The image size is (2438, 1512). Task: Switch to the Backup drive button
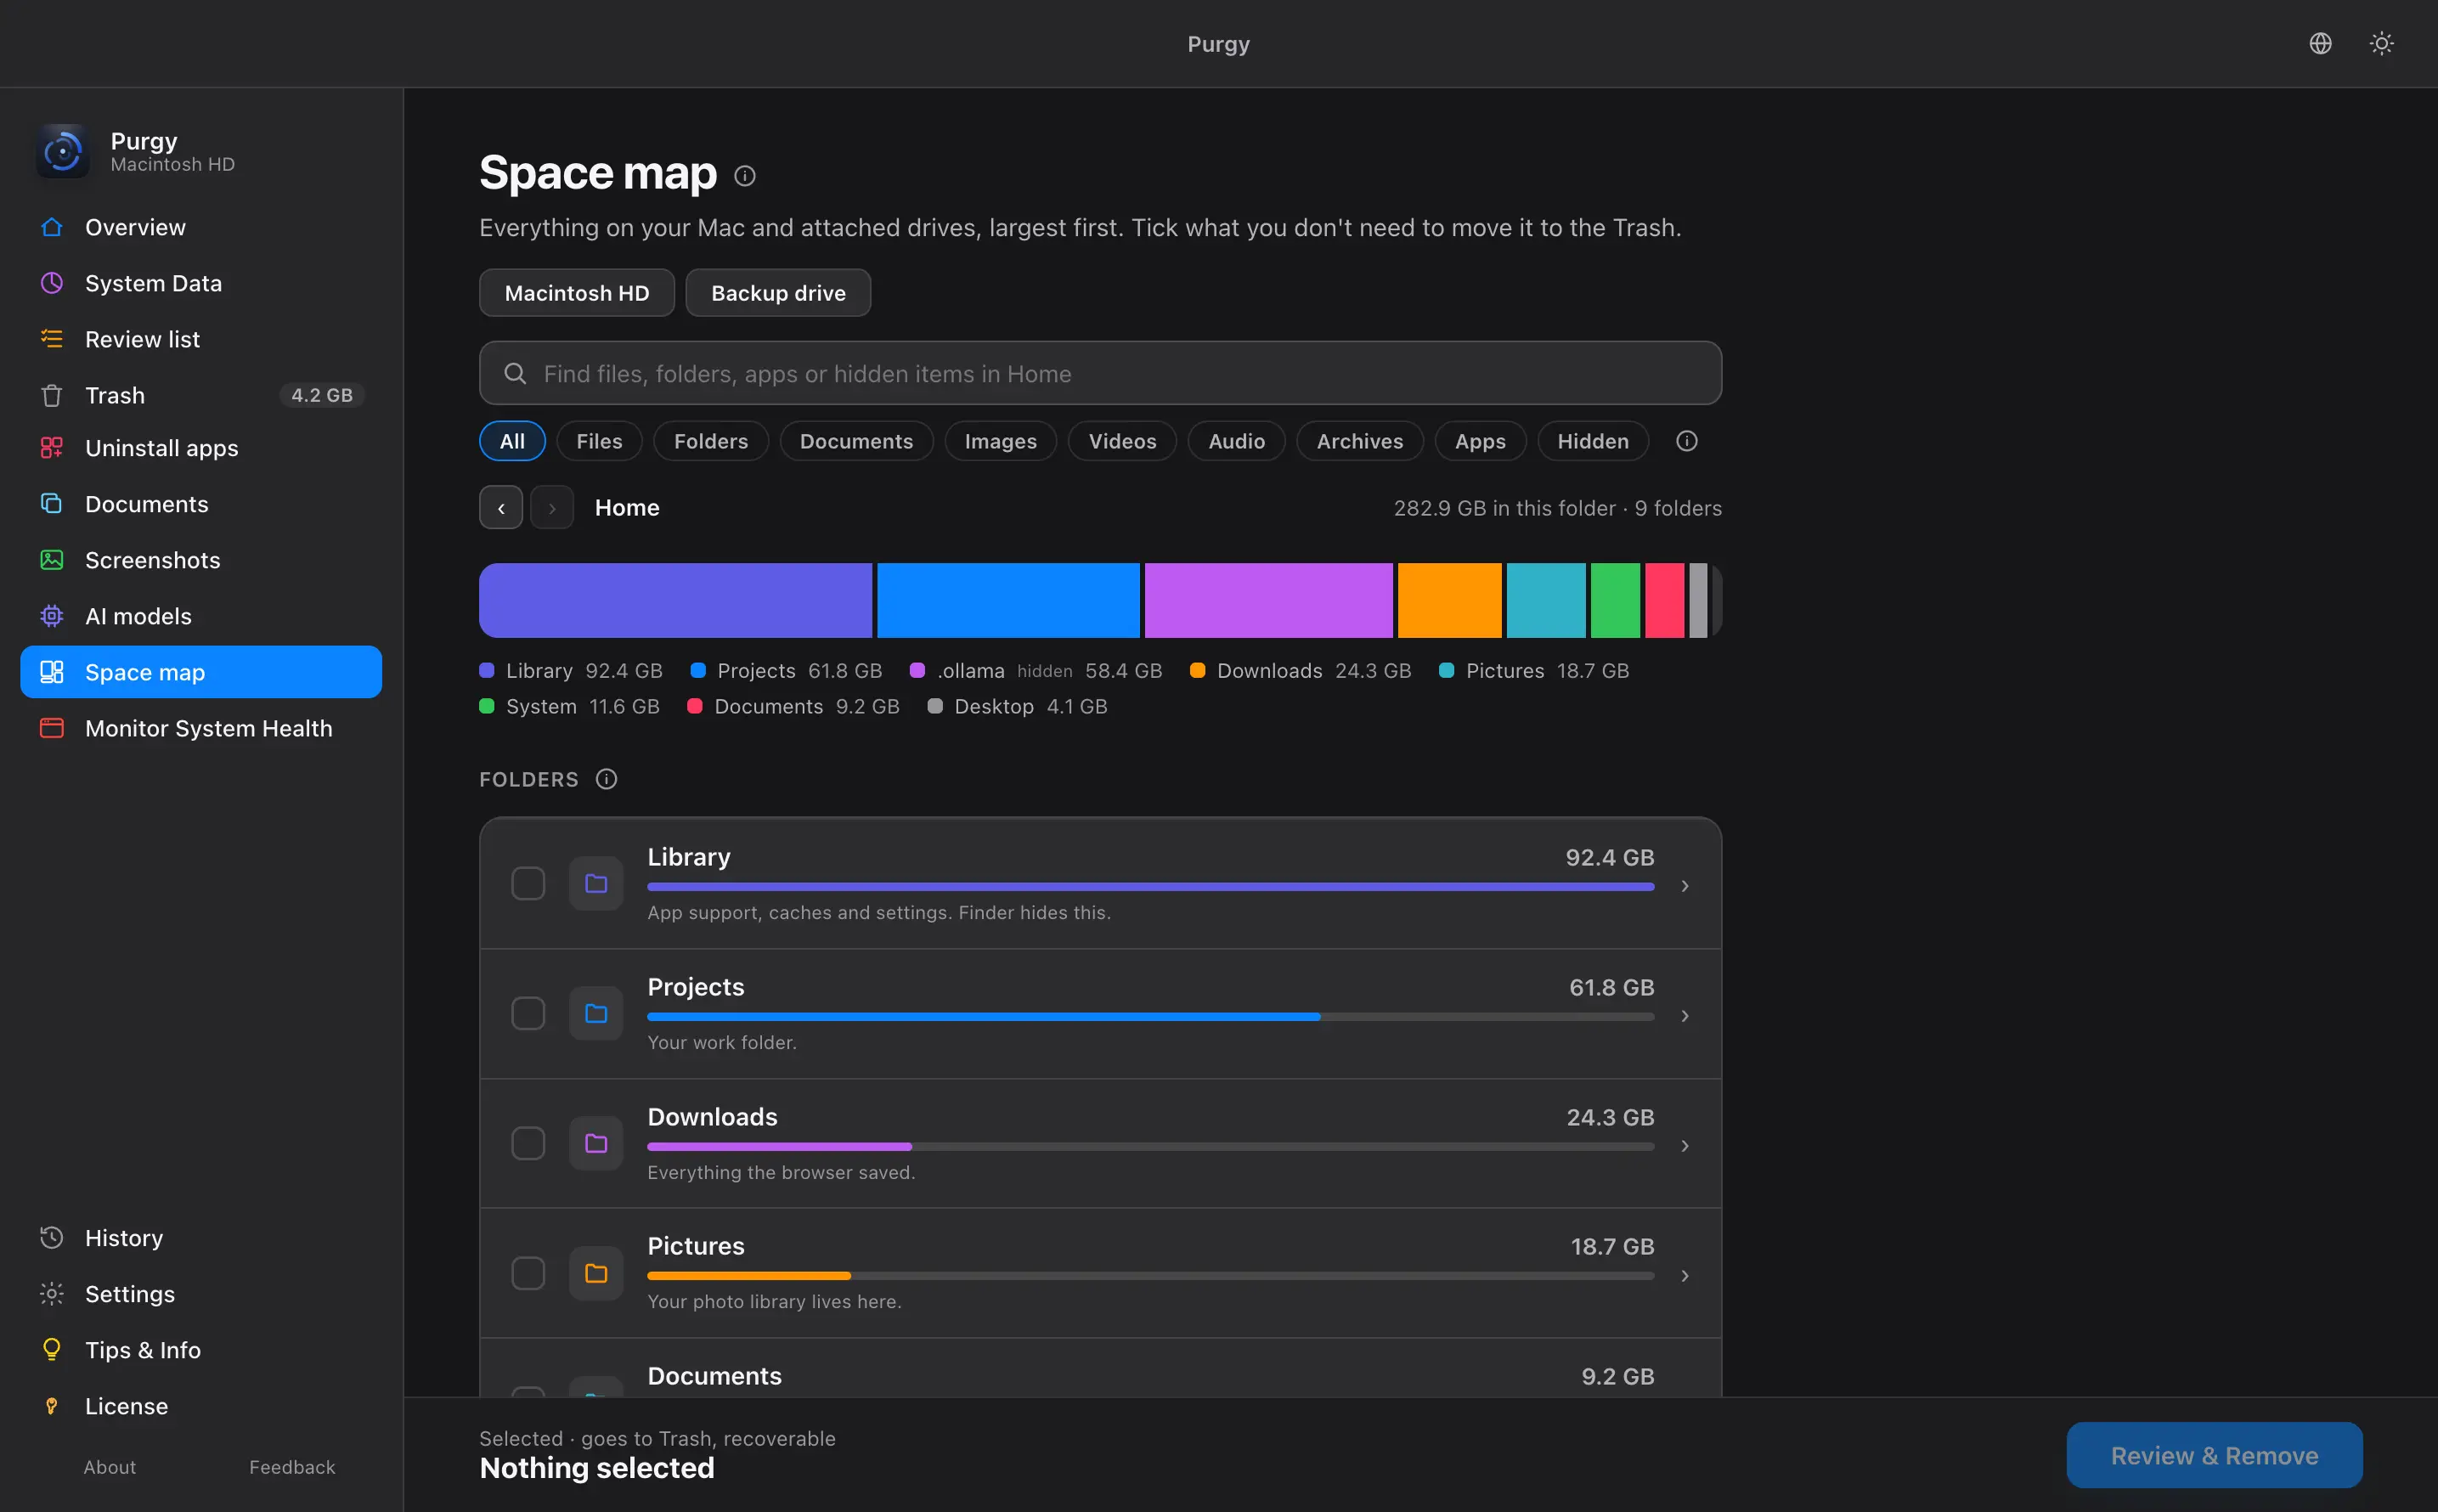point(778,293)
